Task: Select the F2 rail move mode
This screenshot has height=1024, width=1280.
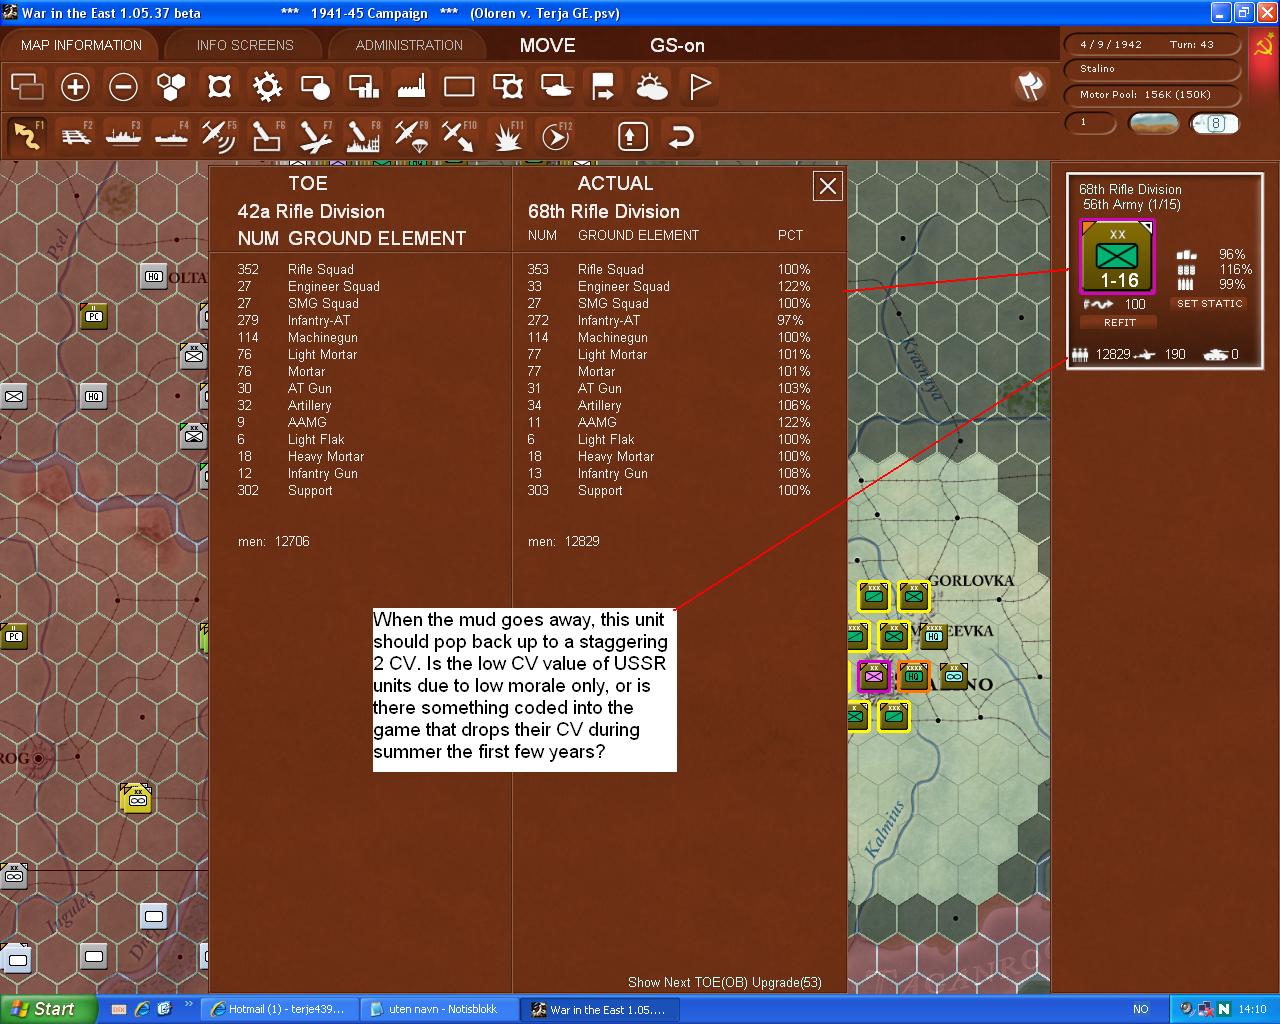Action: pyautogui.click(x=75, y=136)
